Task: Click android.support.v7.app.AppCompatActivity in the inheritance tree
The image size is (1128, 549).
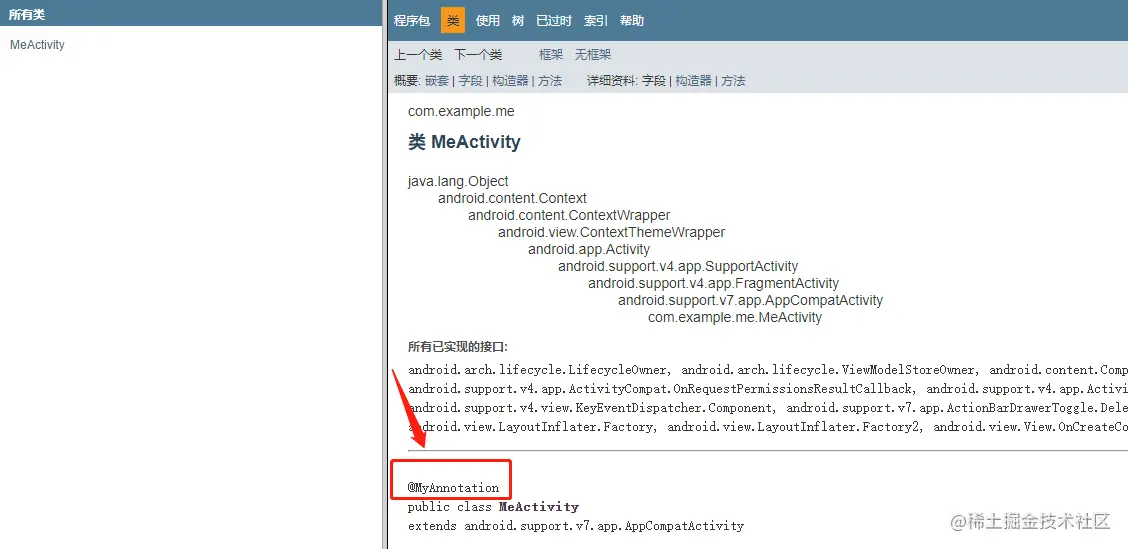Action: coord(750,300)
